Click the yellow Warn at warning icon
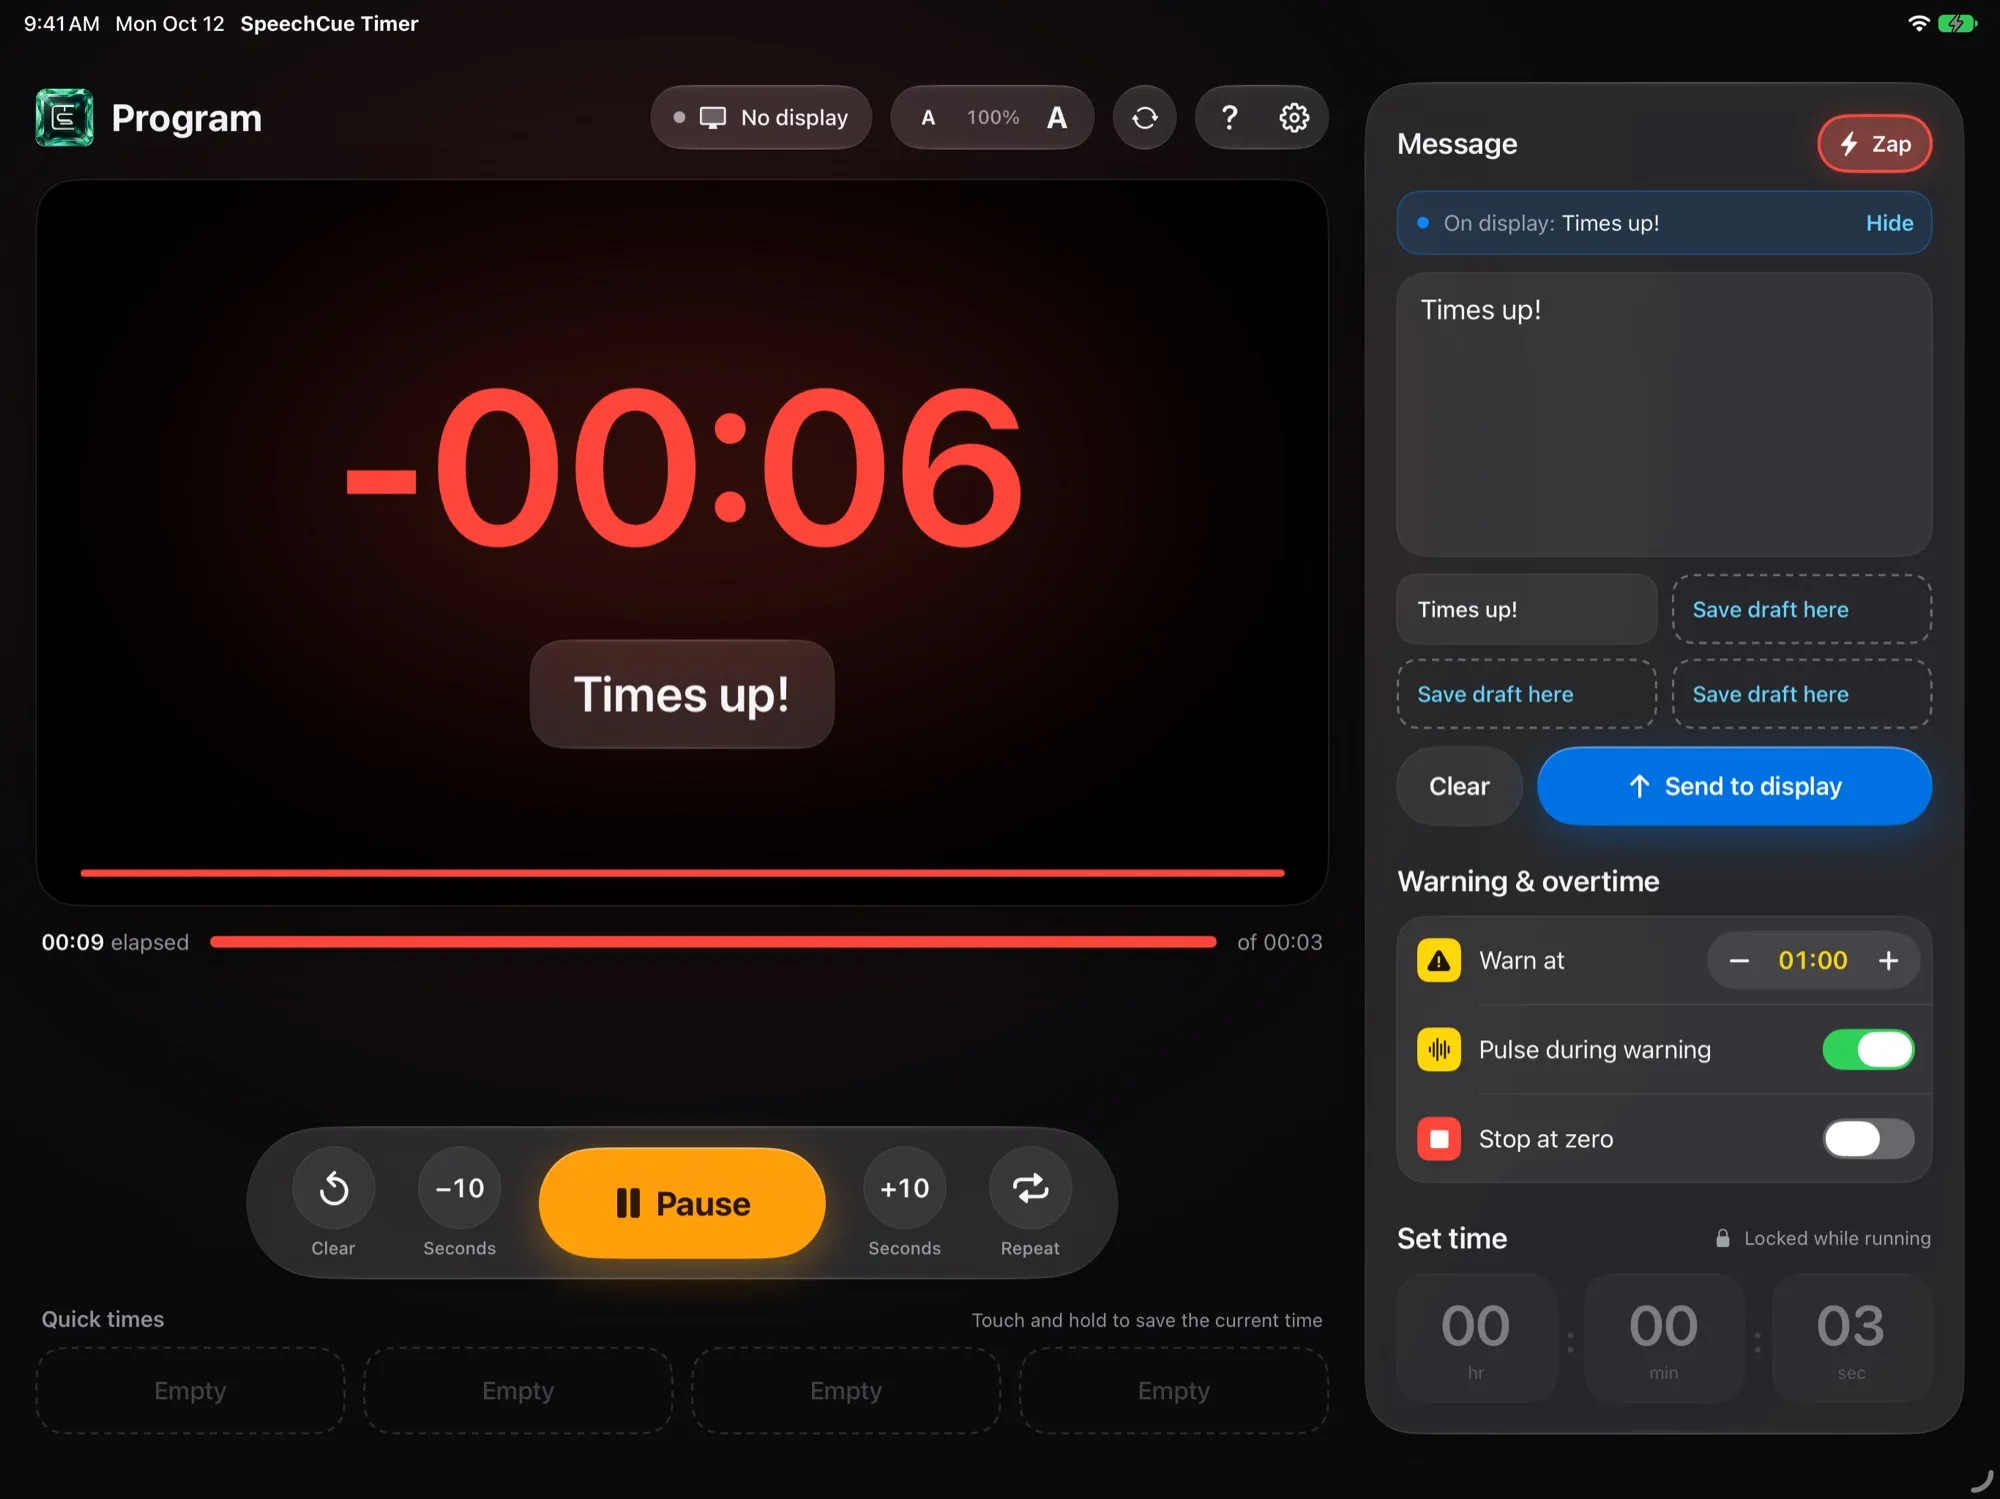The width and height of the screenshot is (2000, 1499). (x=1439, y=961)
